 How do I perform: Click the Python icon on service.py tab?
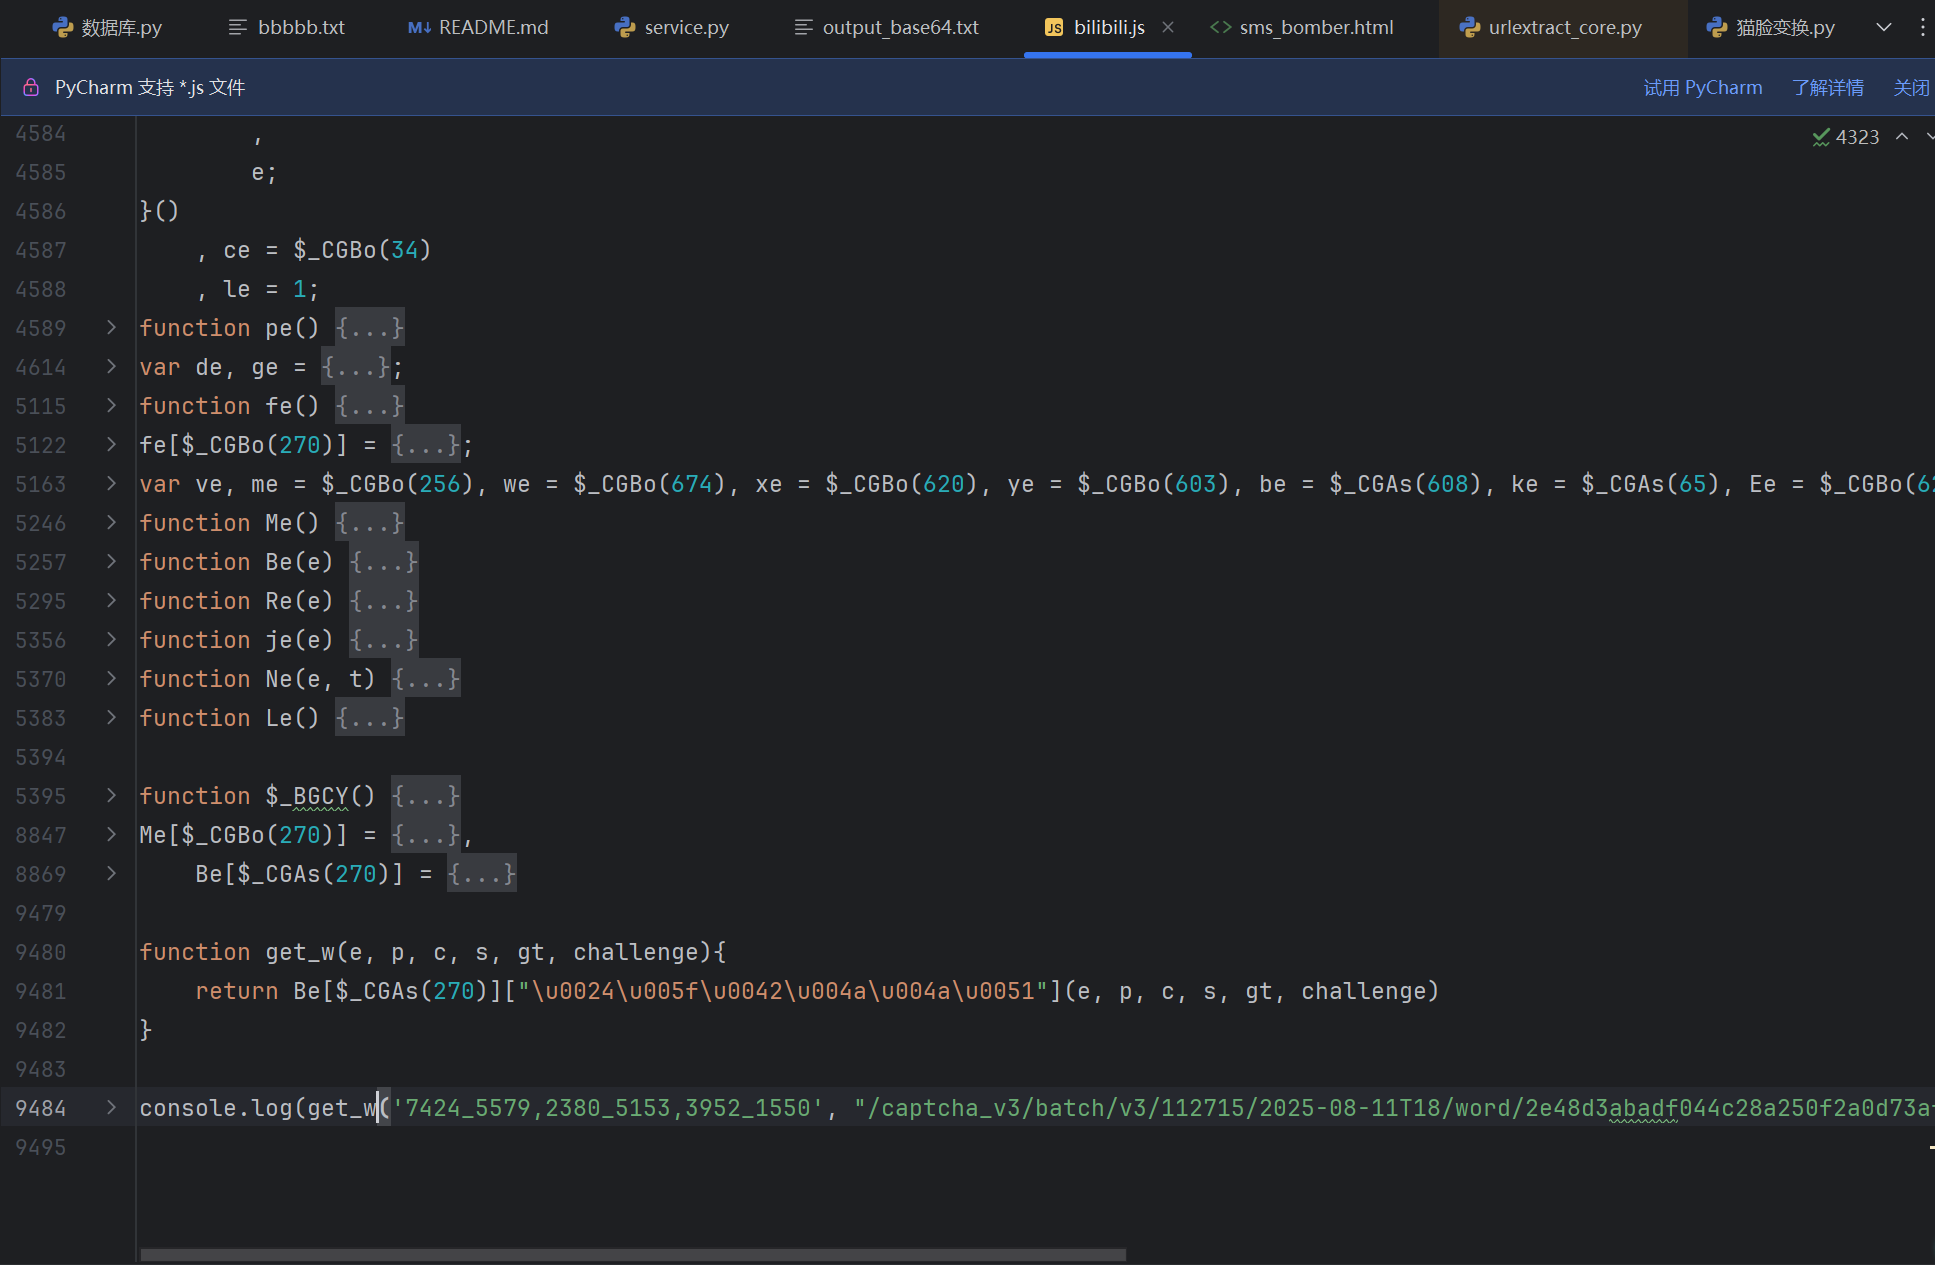(x=626, y=27)
